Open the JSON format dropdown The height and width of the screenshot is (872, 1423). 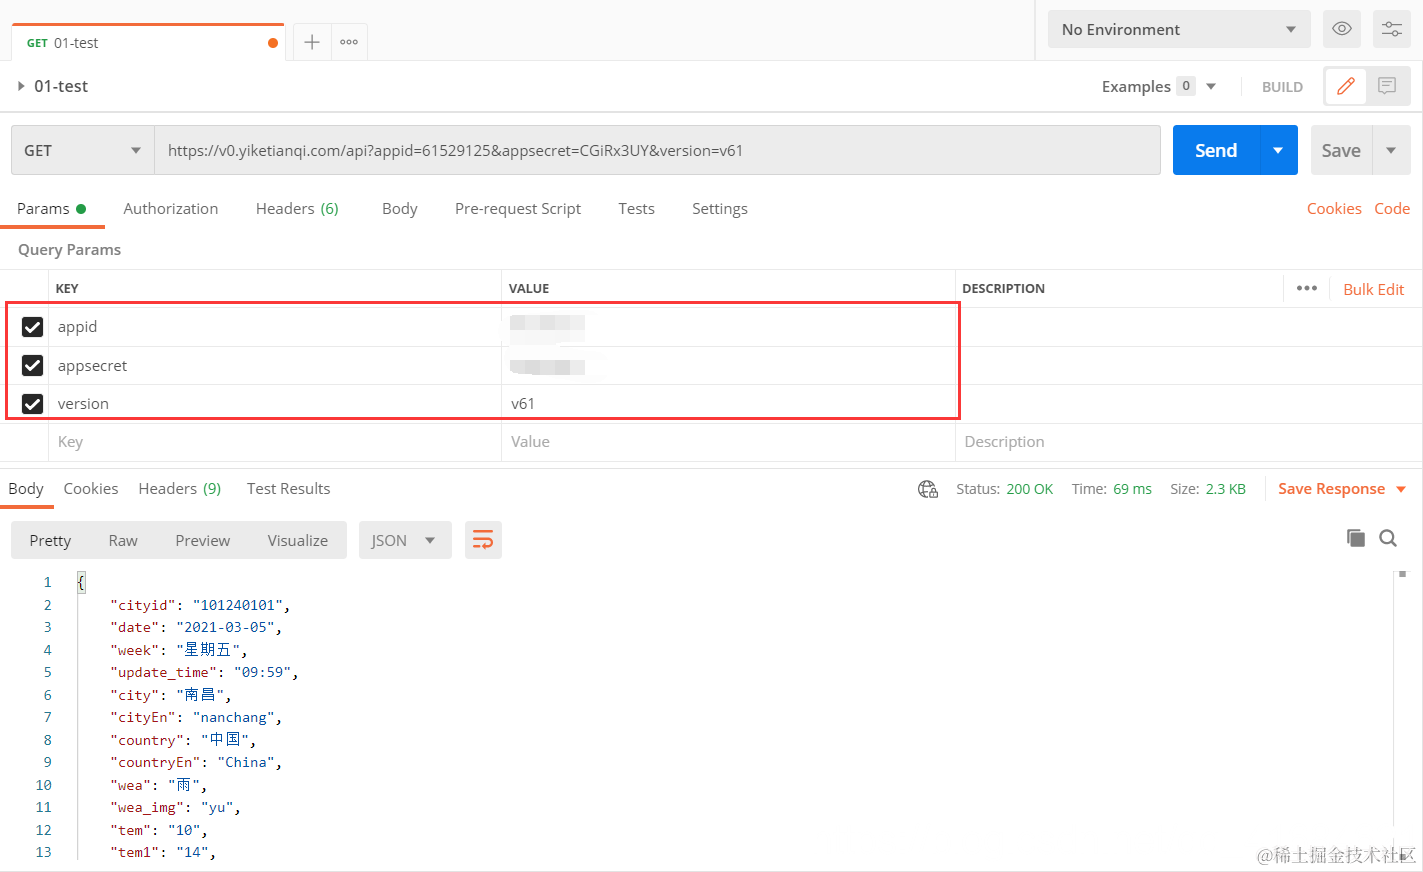(x=405, y=540)
